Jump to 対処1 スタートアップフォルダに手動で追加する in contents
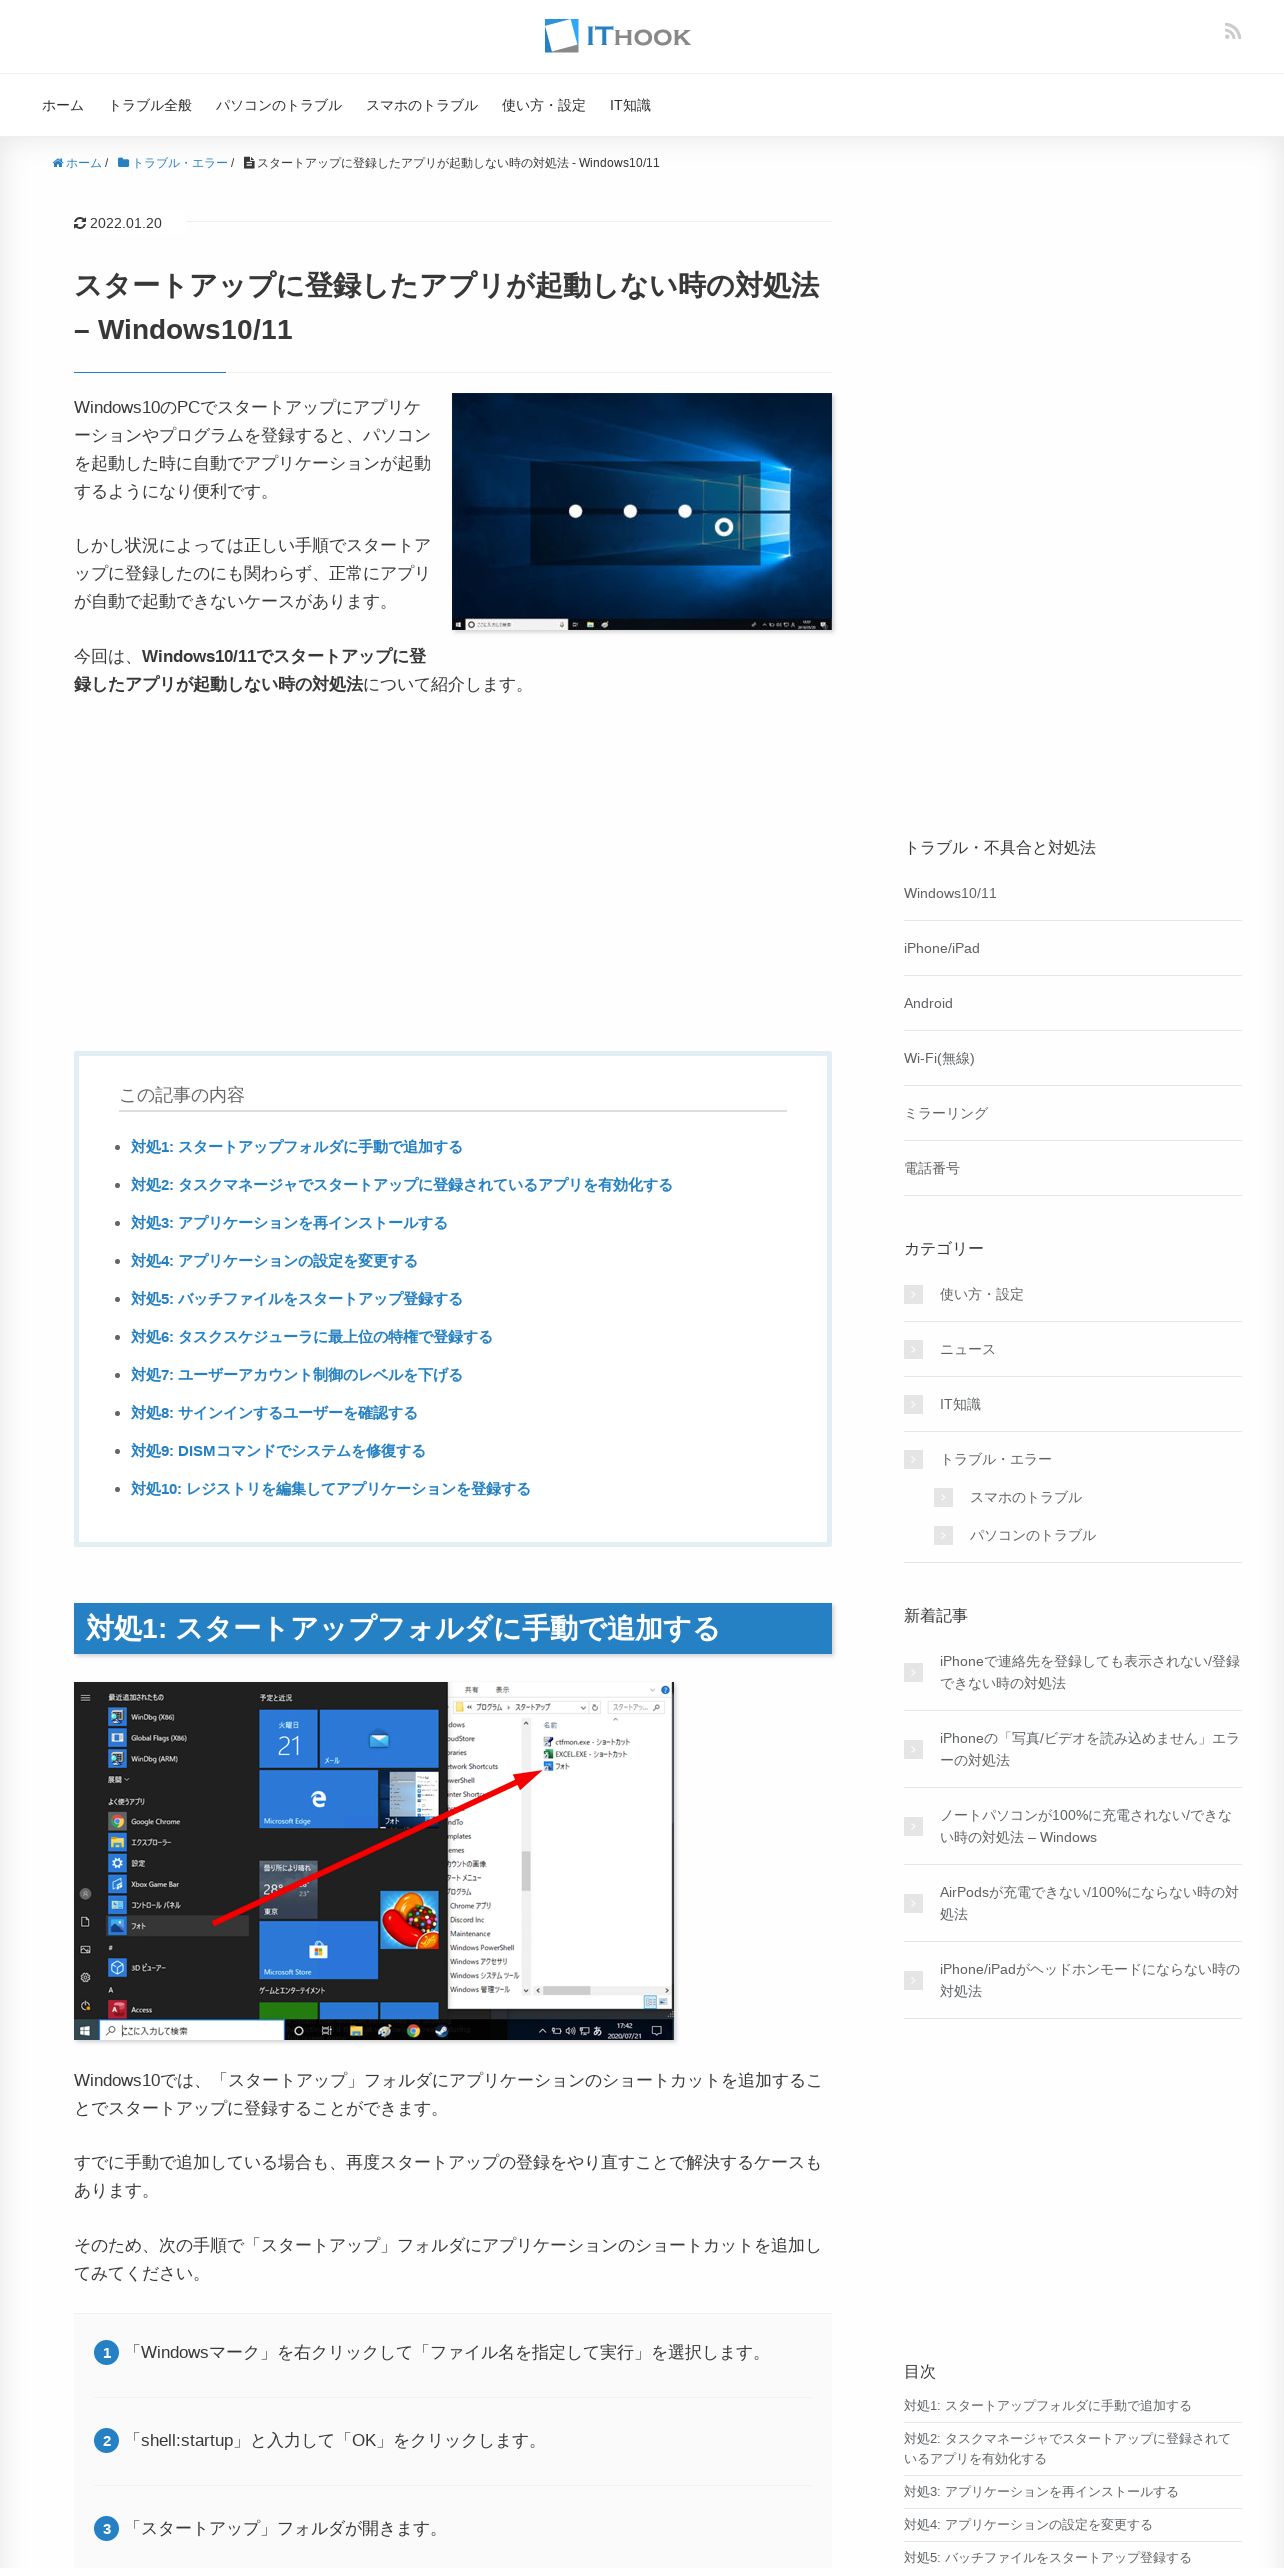Viewport: 1284px width, 2568px height. [x=297, y=1147]
